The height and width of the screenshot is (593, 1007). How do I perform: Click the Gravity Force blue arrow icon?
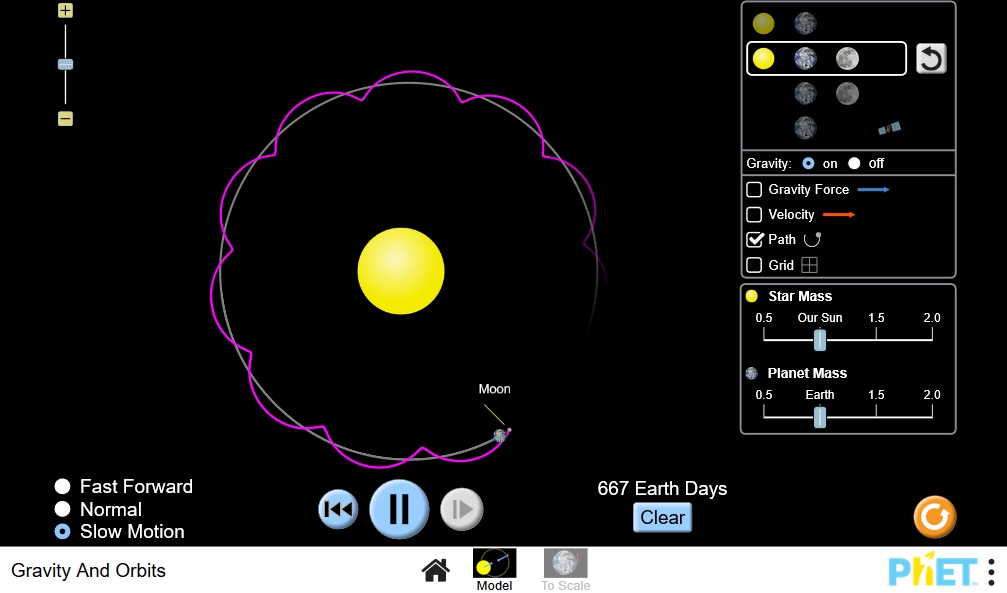point(873,190)
